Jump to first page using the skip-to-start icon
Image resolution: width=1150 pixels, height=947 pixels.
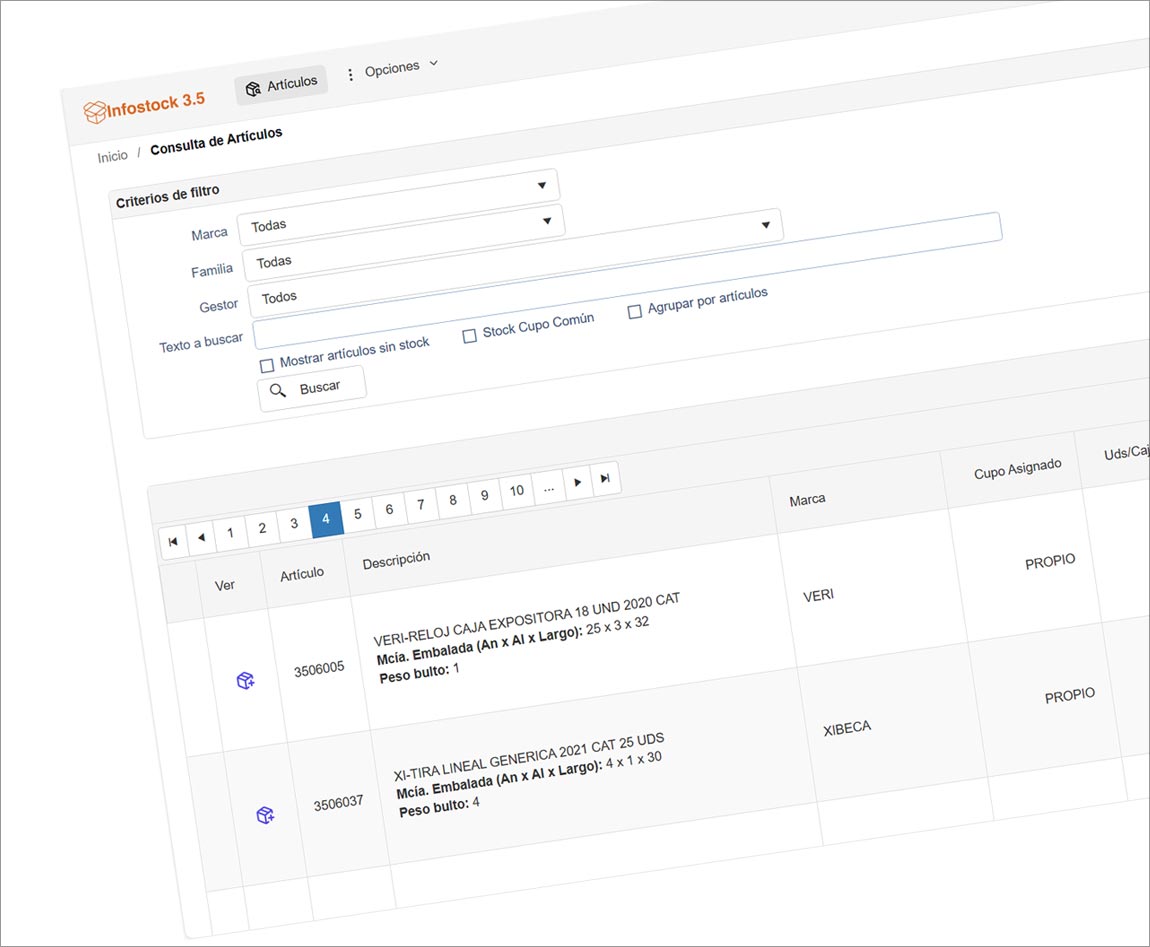[x=173, y=540]
